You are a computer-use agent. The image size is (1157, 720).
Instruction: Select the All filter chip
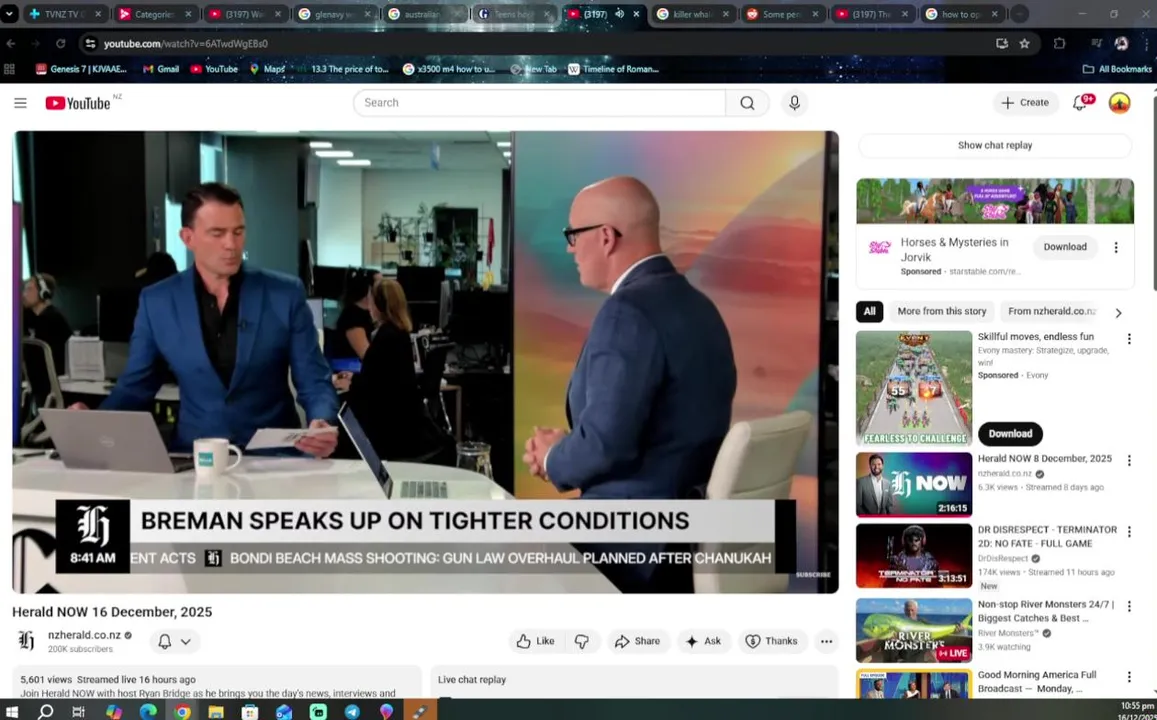[869, 311]
